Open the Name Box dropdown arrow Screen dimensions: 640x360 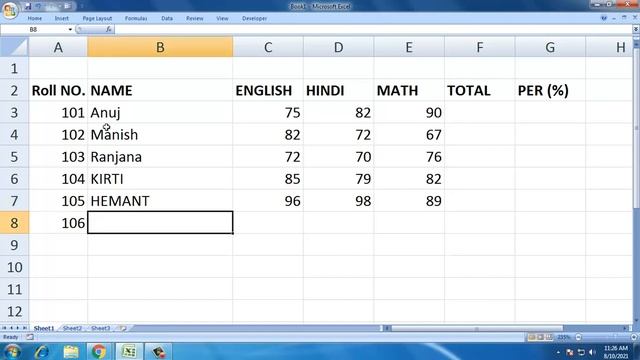pyautogui.click(x=70, y=29)
